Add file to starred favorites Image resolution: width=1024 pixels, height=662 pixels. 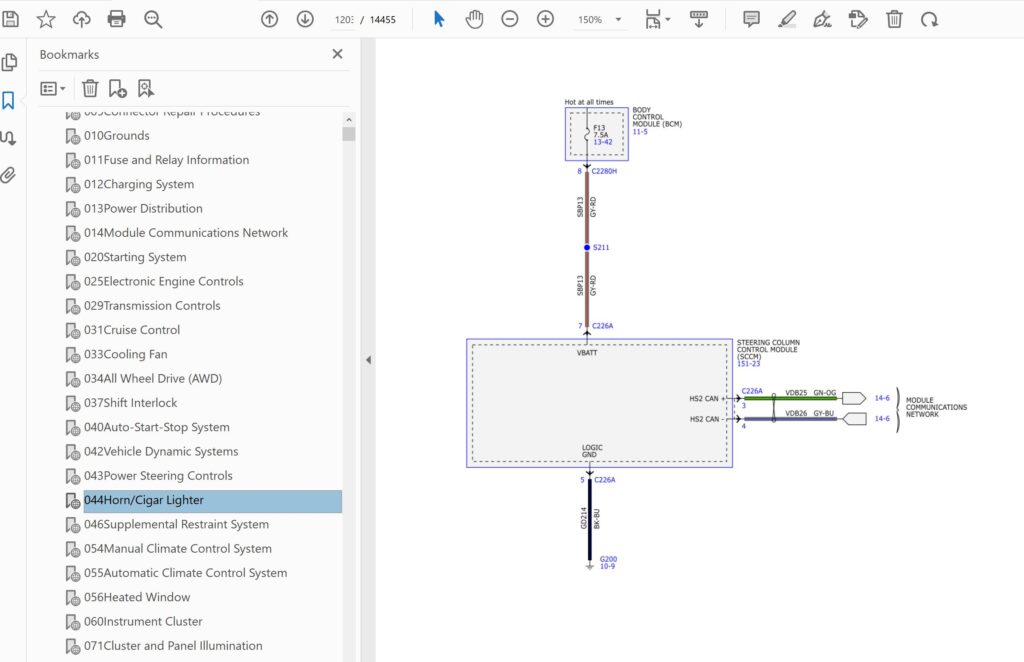coord(46,19)
